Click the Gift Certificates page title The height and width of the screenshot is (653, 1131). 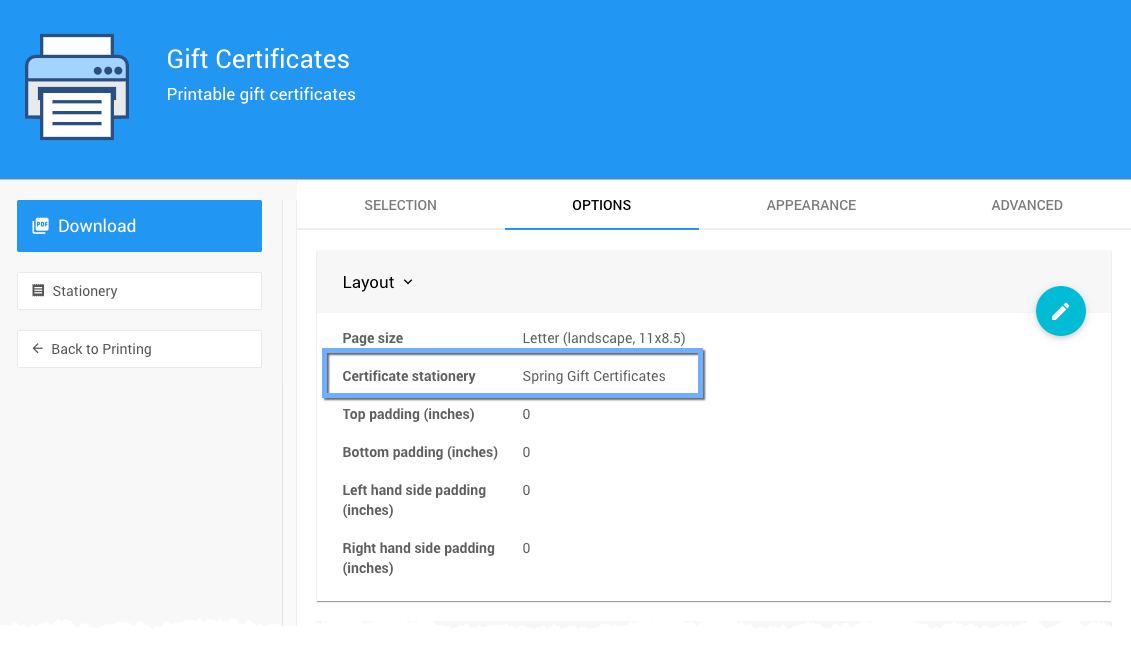click(258, 59)
